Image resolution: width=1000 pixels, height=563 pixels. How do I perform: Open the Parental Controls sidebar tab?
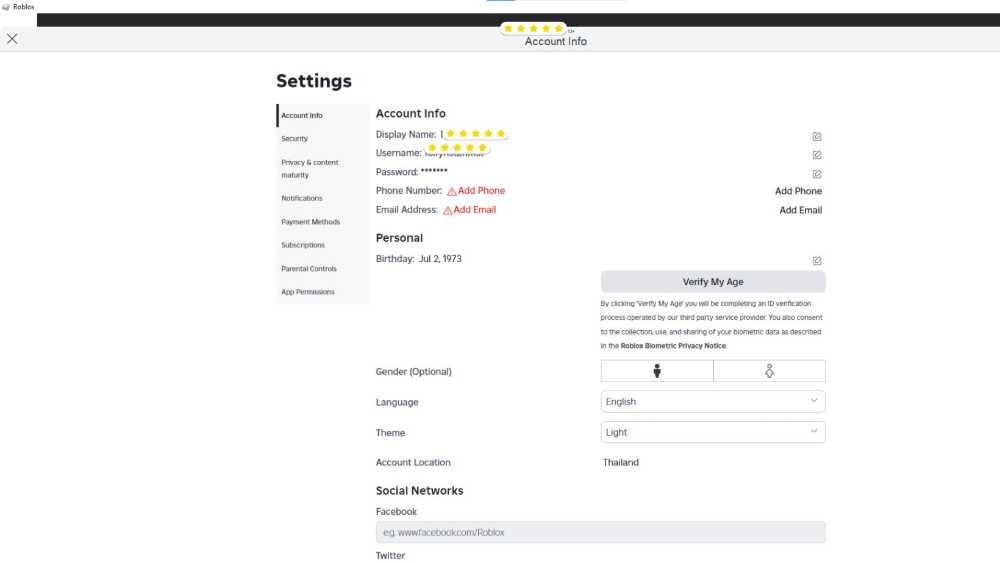pyautogui.click(x=323, y=268)
